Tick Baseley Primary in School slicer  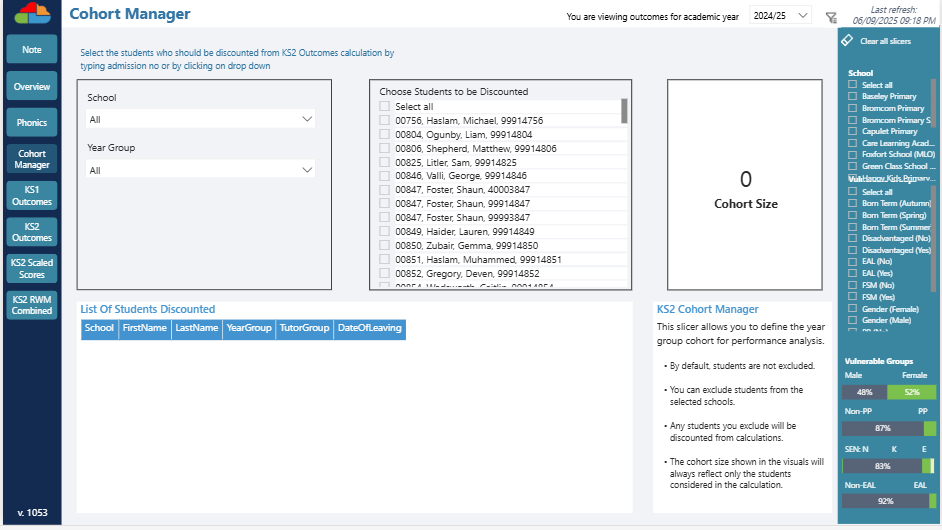852,97
